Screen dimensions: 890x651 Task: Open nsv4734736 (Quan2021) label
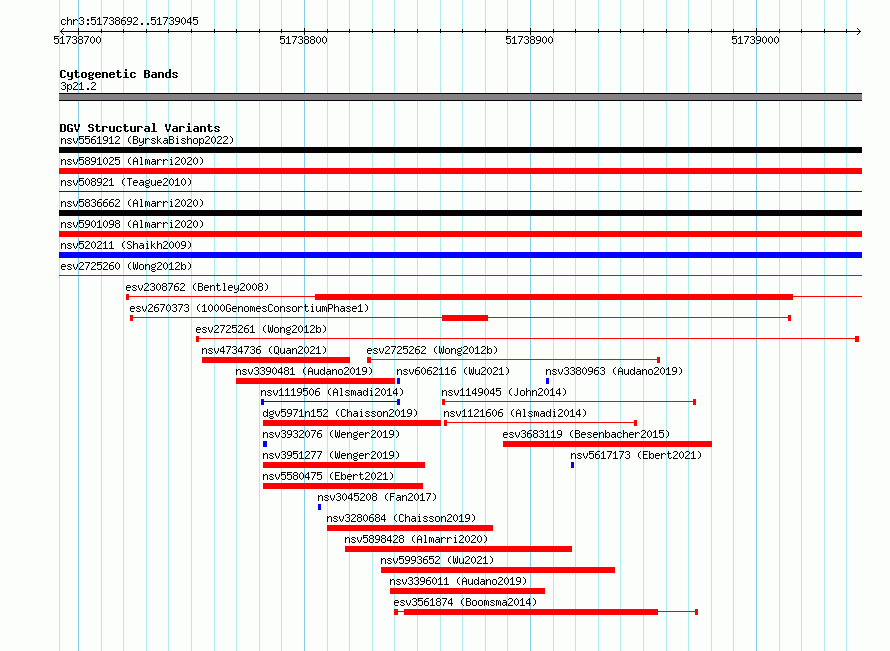pyautogui.click(x=265, y=350)
